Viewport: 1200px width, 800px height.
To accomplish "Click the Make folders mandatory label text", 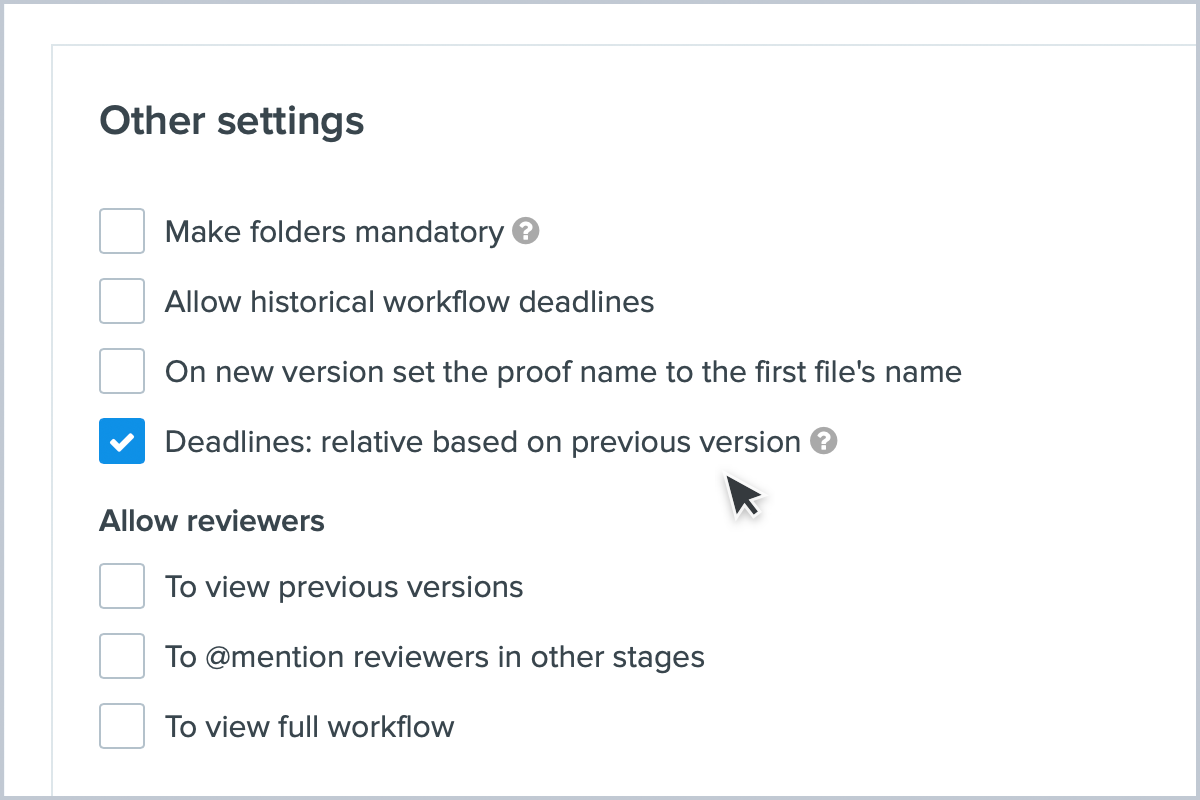I will click(334, 232).
